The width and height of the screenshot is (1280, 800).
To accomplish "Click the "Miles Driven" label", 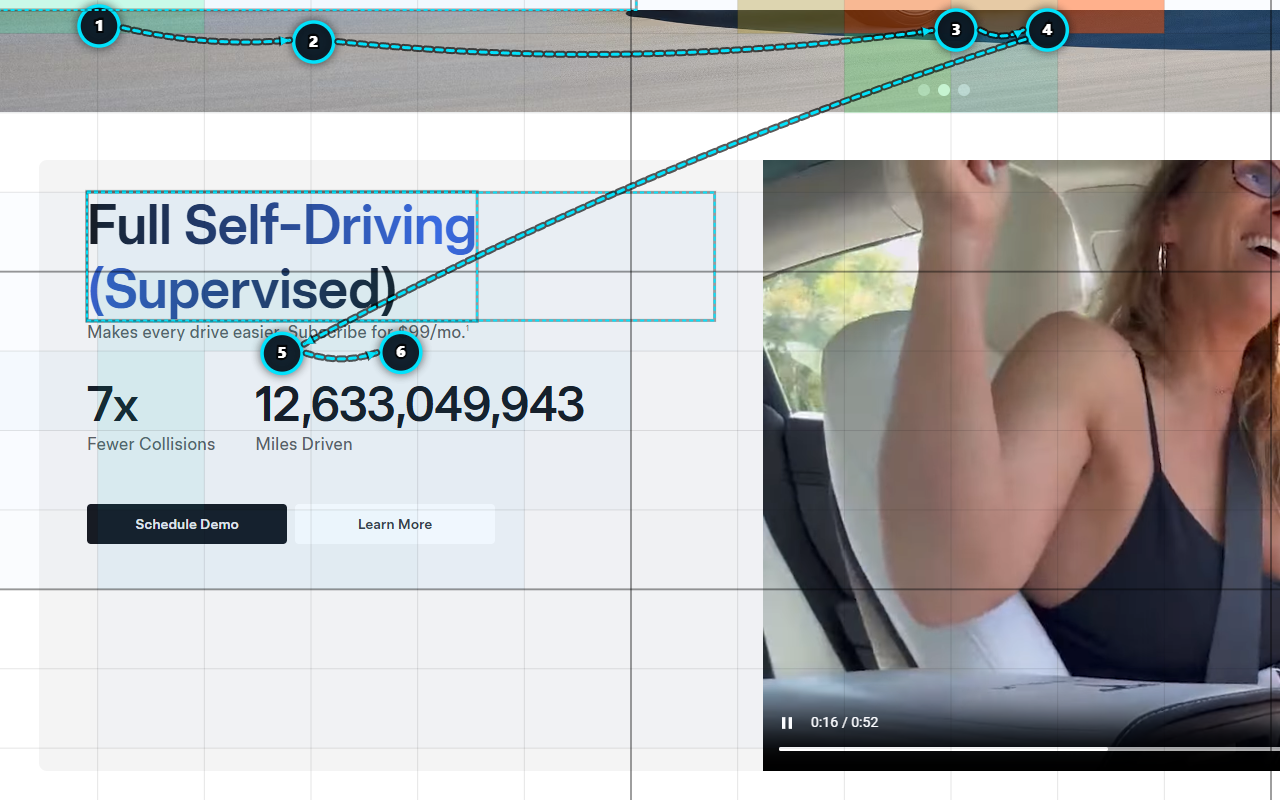I will (304, 444).
